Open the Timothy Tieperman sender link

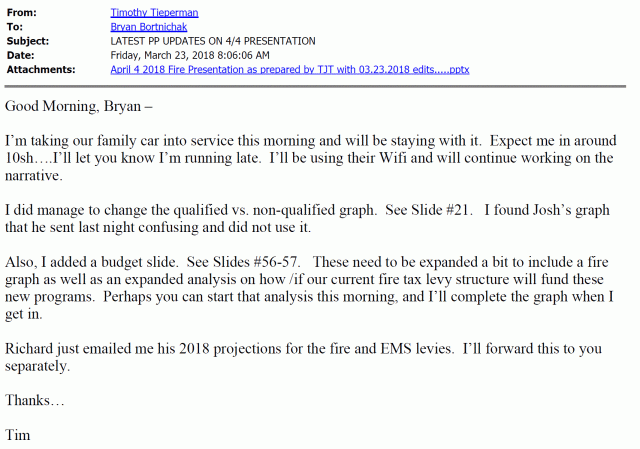pyautogui.click(x=155, y=12)
